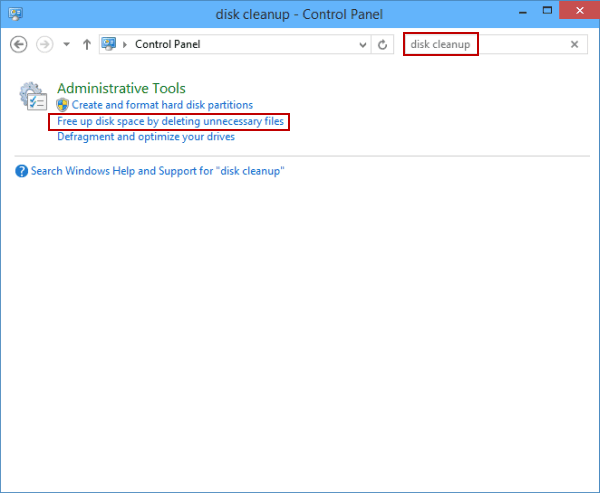Go up one level with the up arrow
600x493 pixels.
87,44
